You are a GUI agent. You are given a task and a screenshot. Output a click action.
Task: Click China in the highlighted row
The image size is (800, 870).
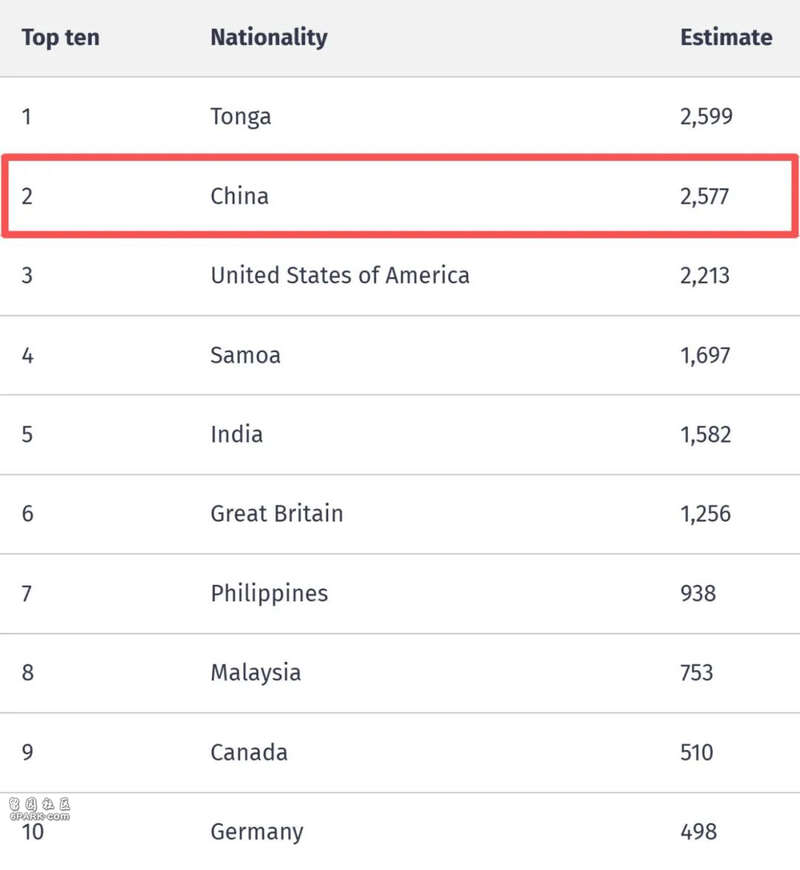pyautogui.click(x=240, y=196)
